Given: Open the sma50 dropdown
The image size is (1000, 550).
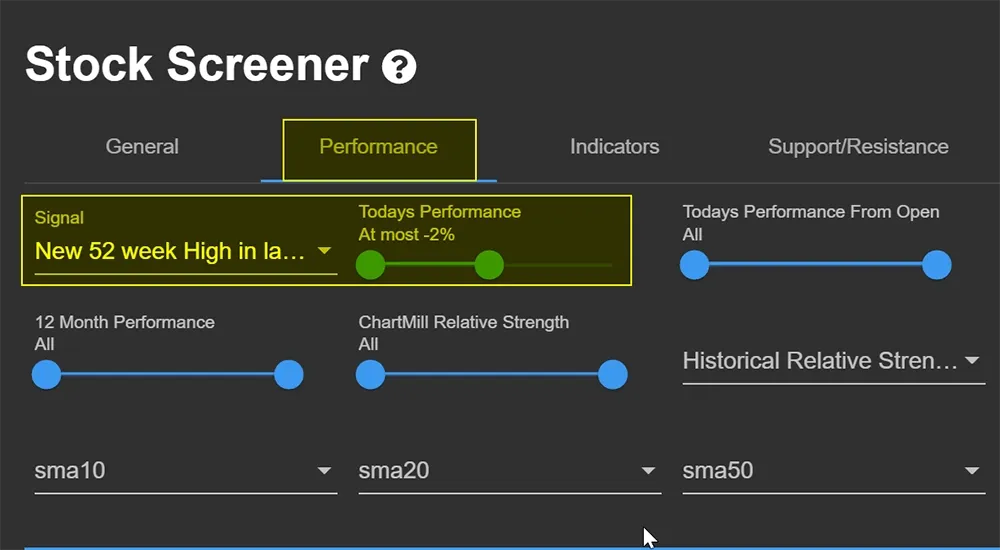Looking at the screenshot, I should pos(834,473).
